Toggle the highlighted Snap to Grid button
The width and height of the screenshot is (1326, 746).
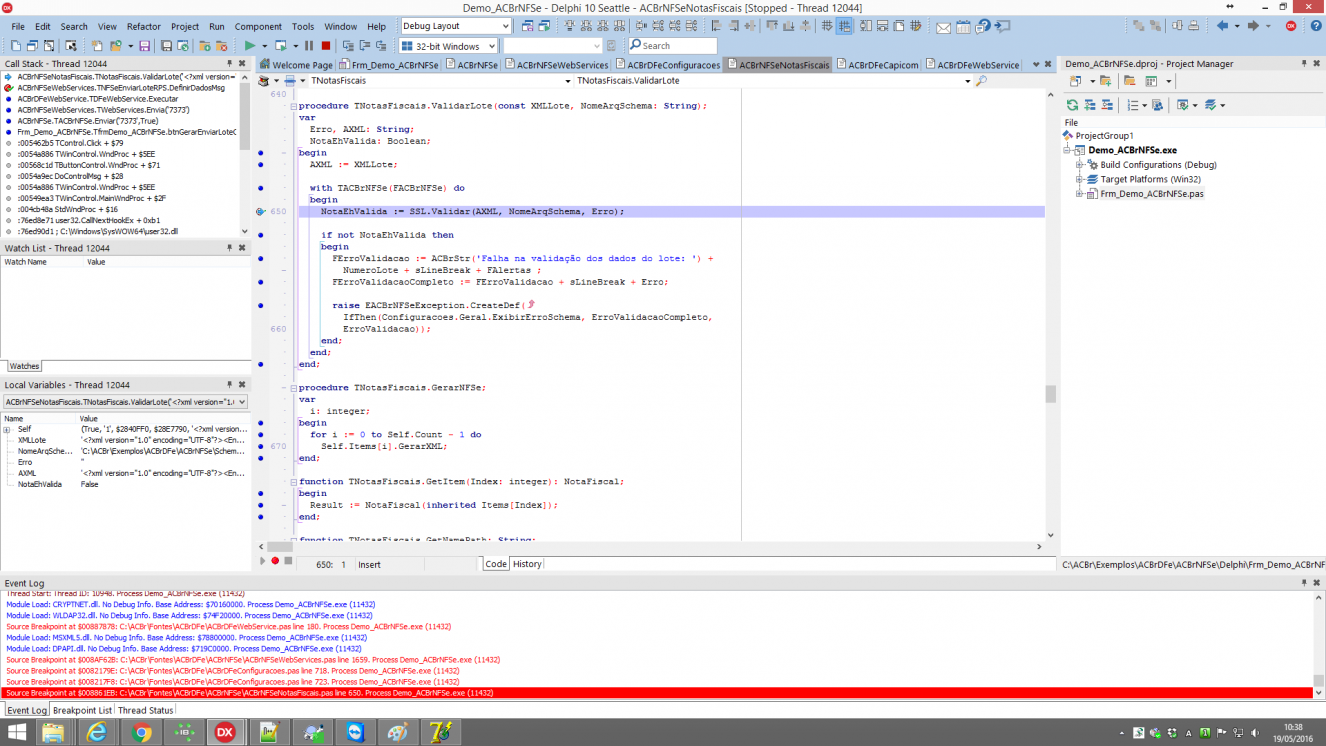pyautogui.click(x=845, y=27)
